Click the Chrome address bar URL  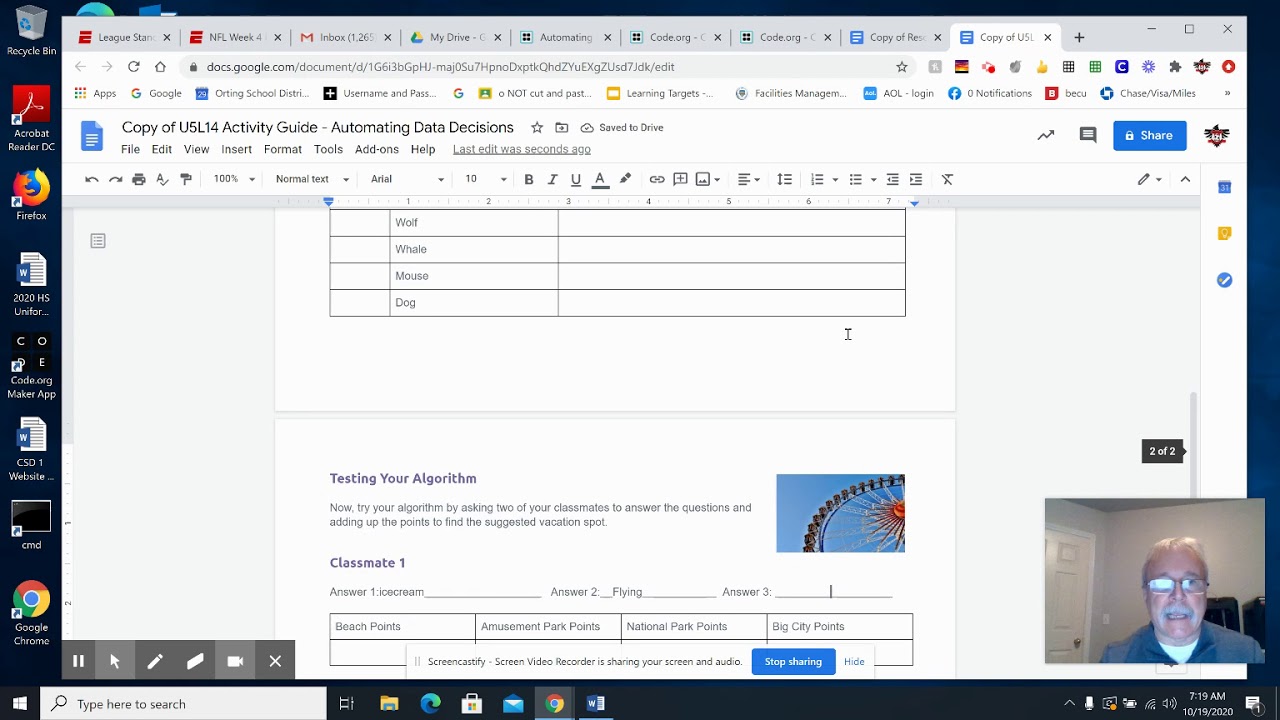(x=440, y=67)
